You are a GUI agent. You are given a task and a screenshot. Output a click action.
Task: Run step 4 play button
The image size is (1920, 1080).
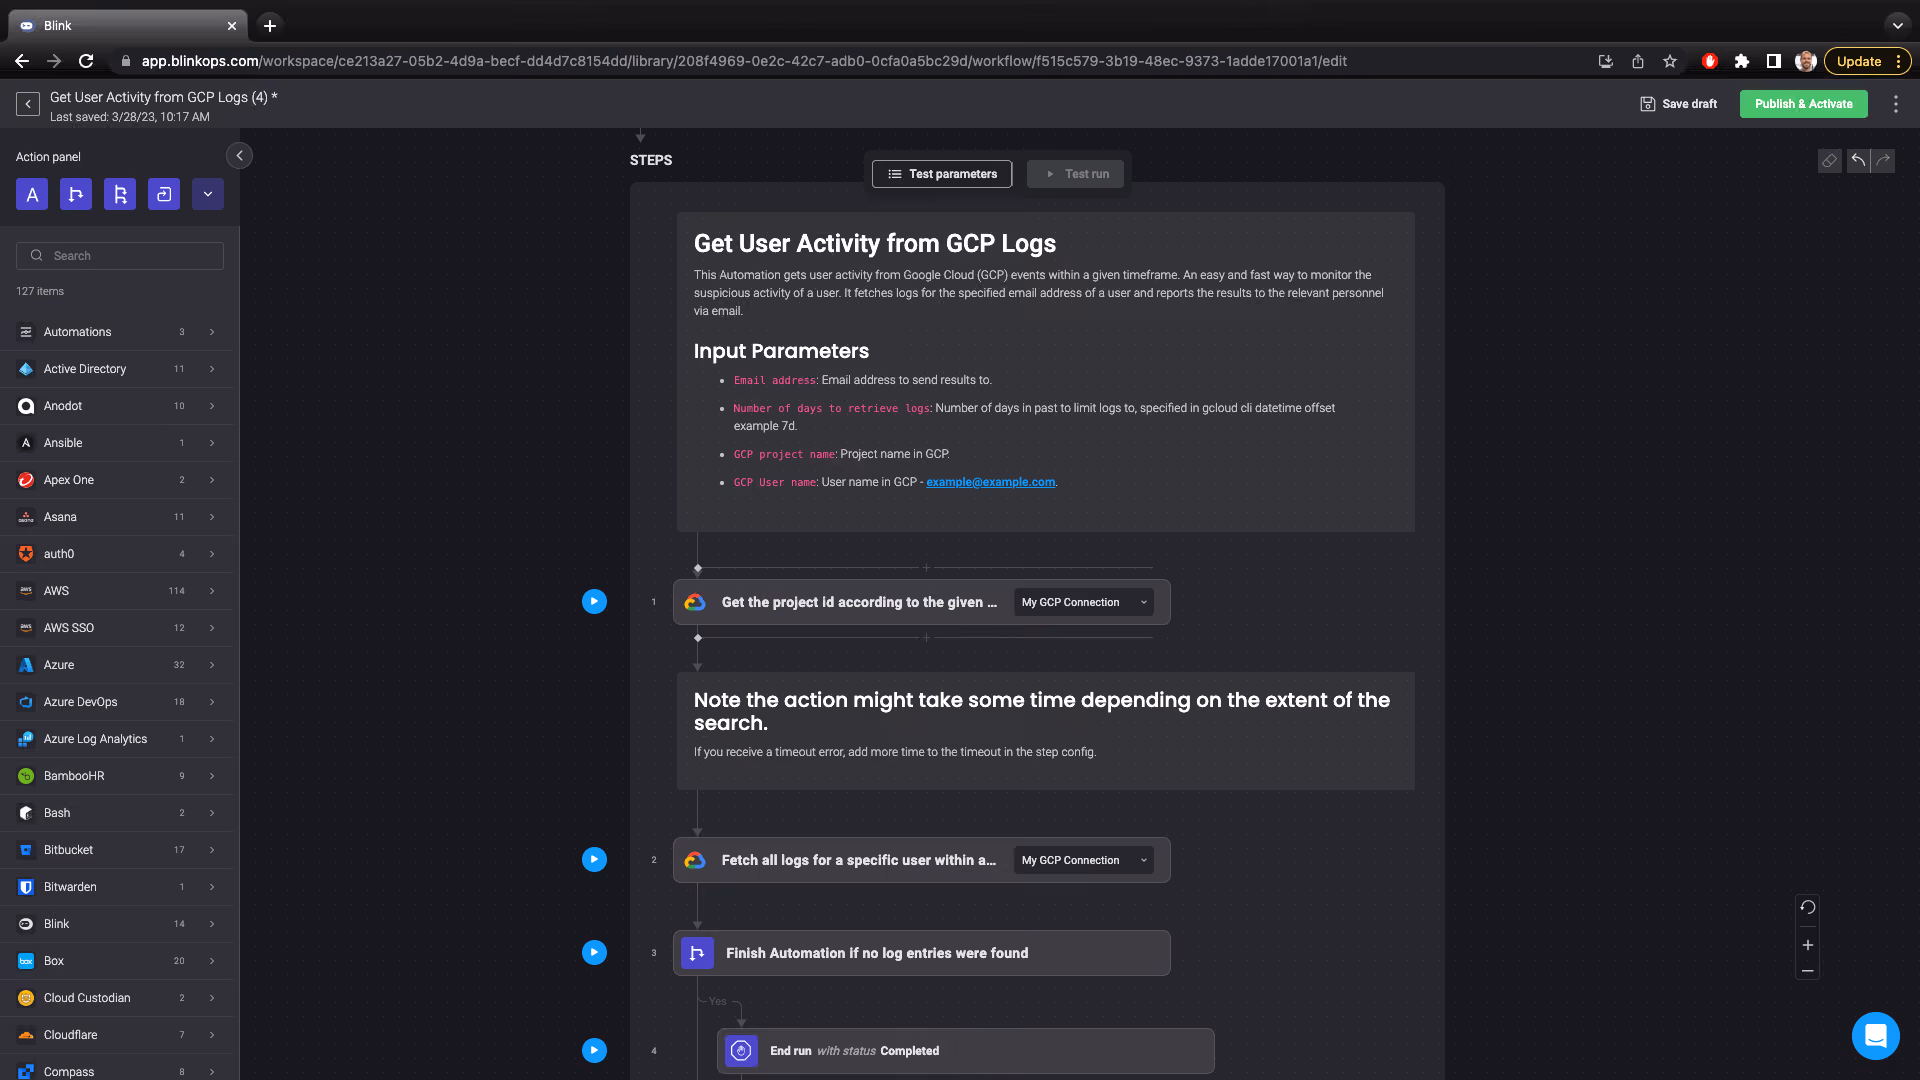coord(594,1051)
